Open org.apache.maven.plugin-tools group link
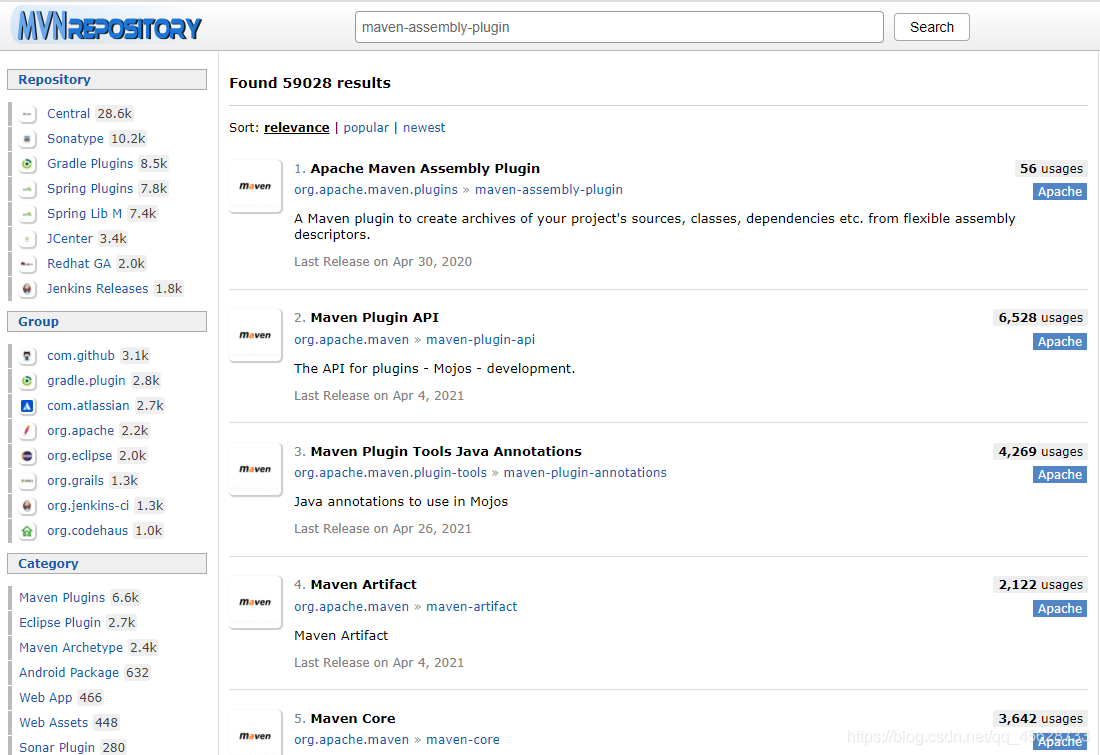 390,473
